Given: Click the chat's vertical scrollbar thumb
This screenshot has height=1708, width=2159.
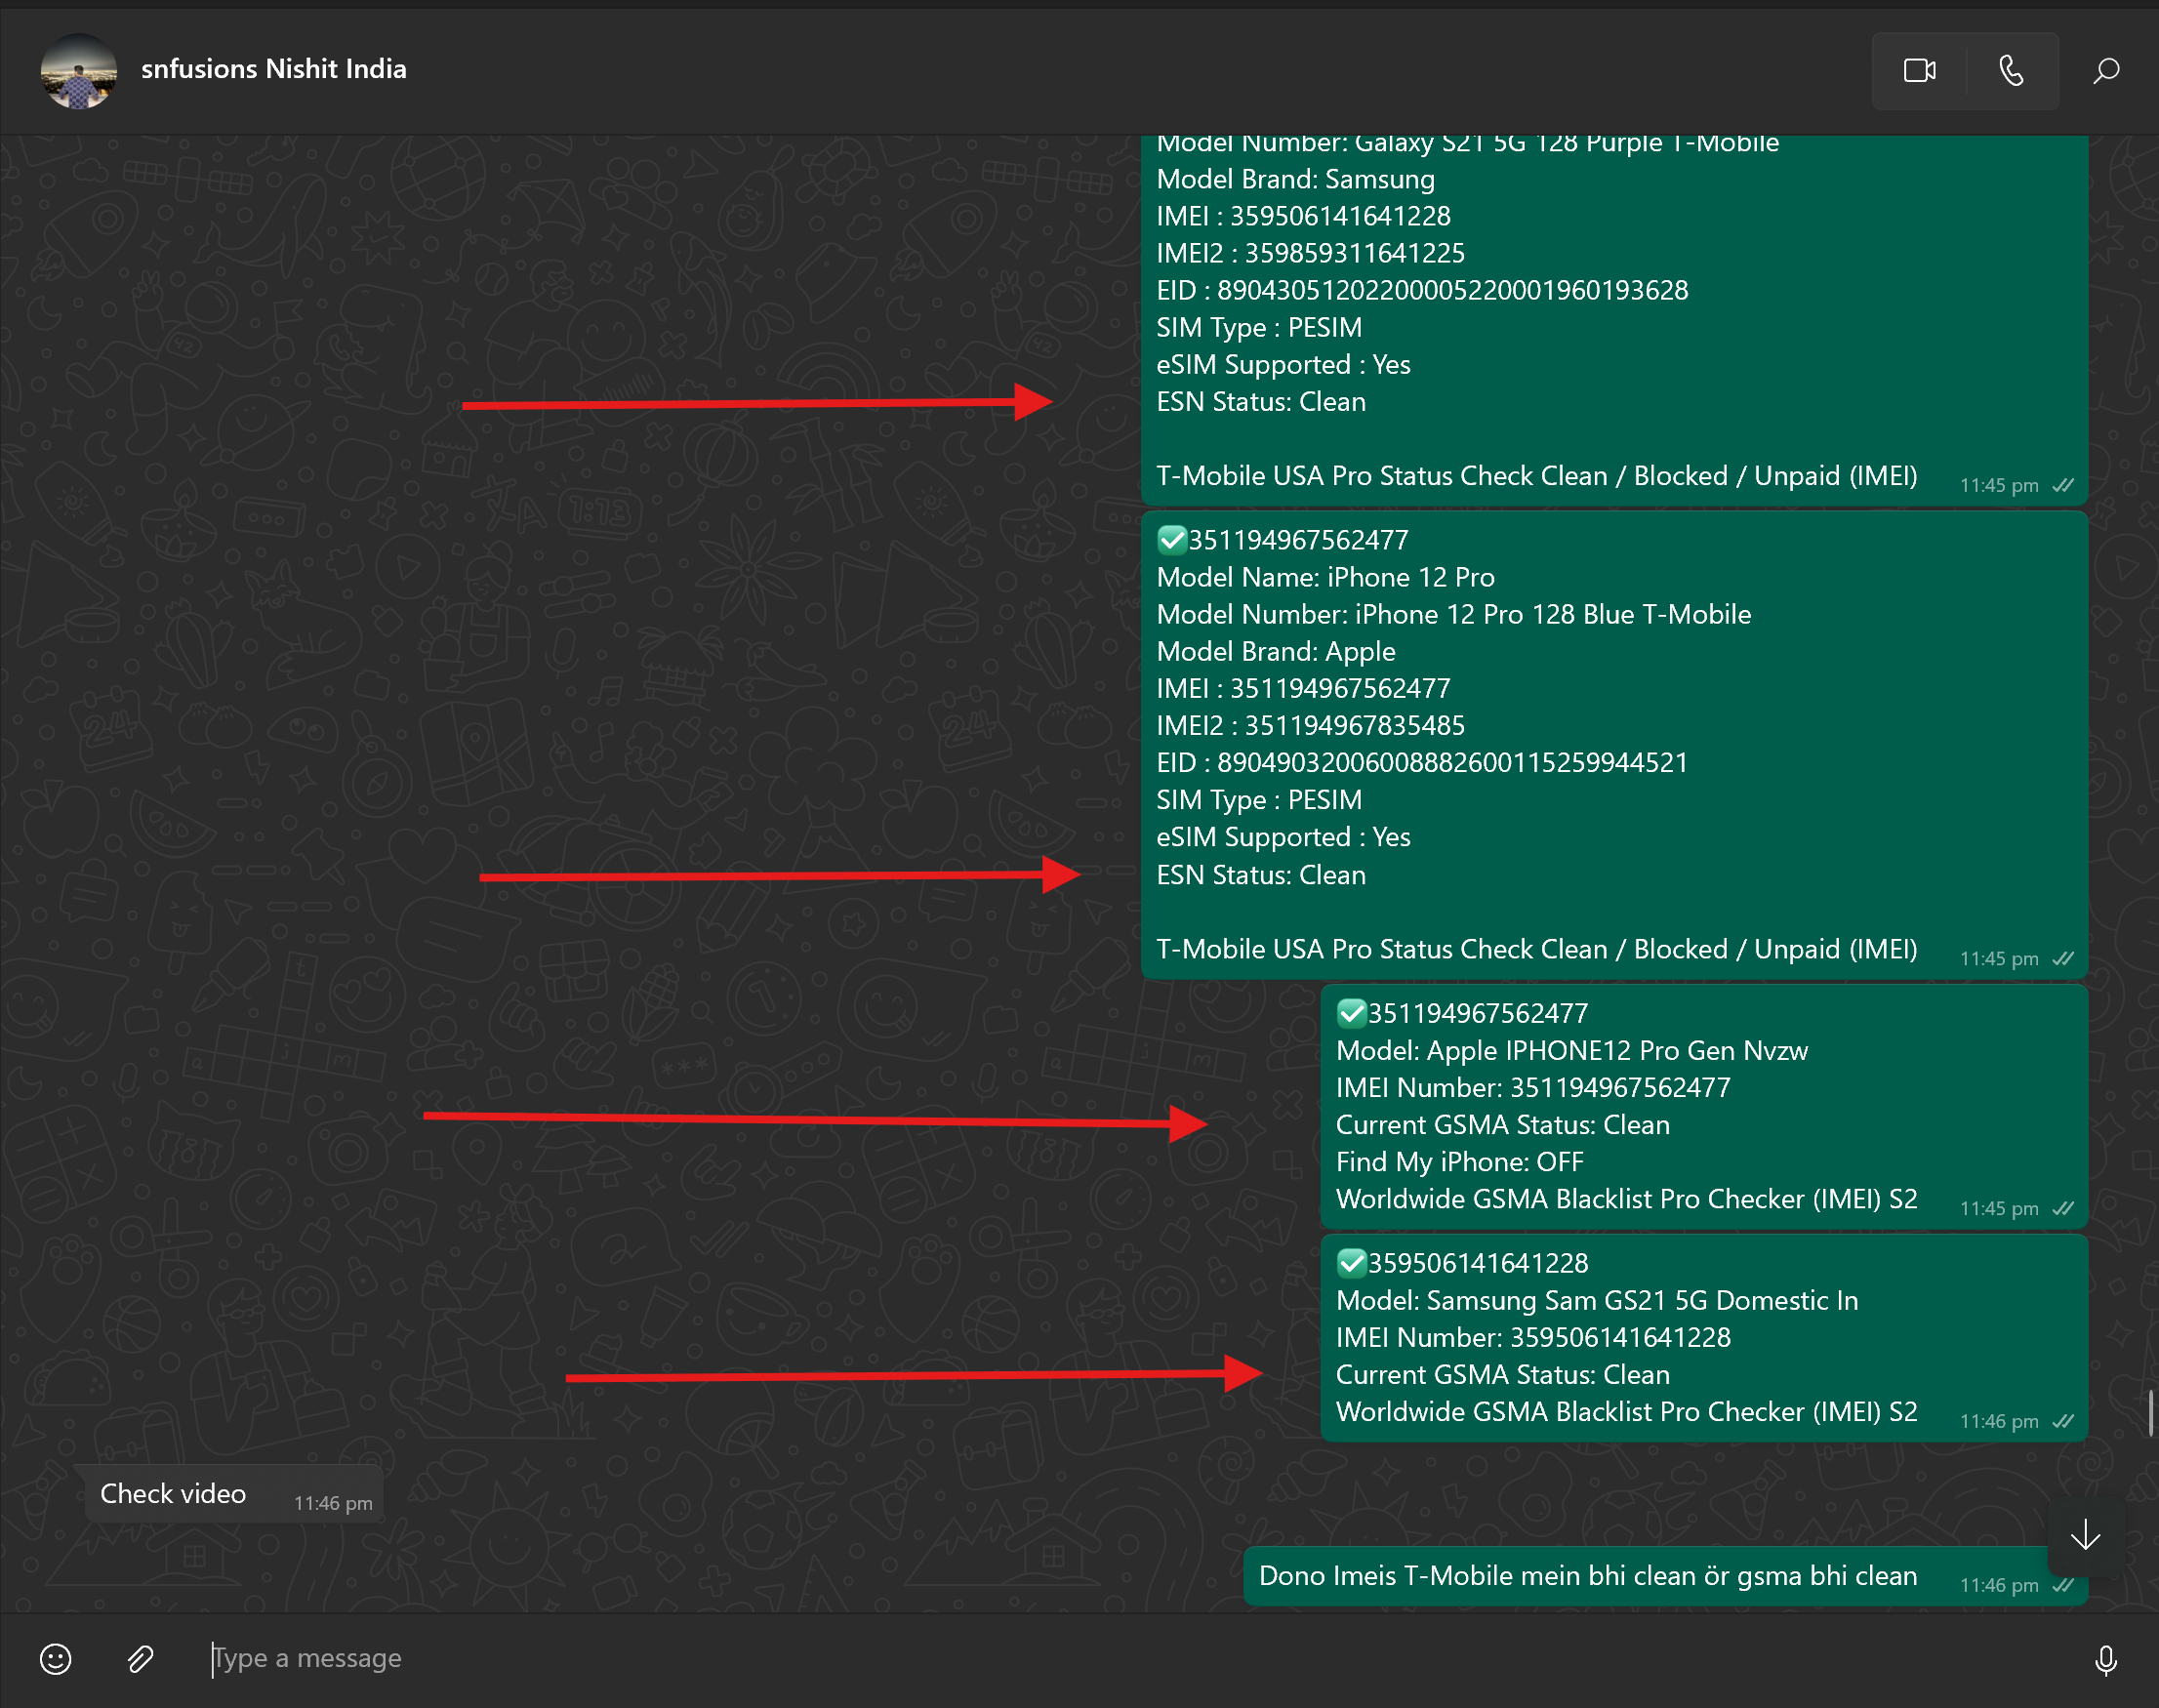Looking at the screenshot, I should click(2151, 1413).
